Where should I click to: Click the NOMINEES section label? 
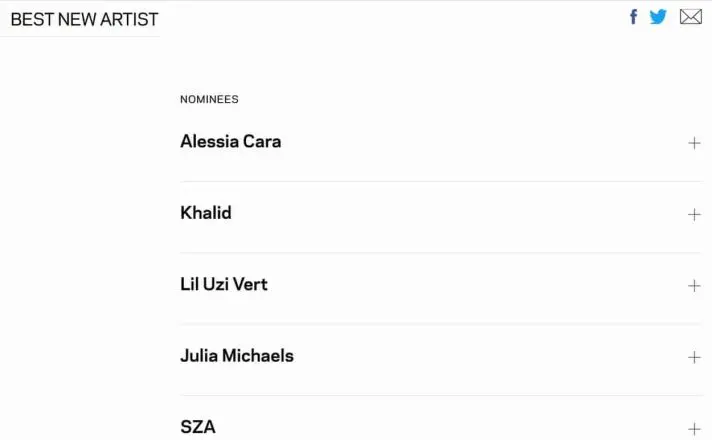(x=209, y=99)
